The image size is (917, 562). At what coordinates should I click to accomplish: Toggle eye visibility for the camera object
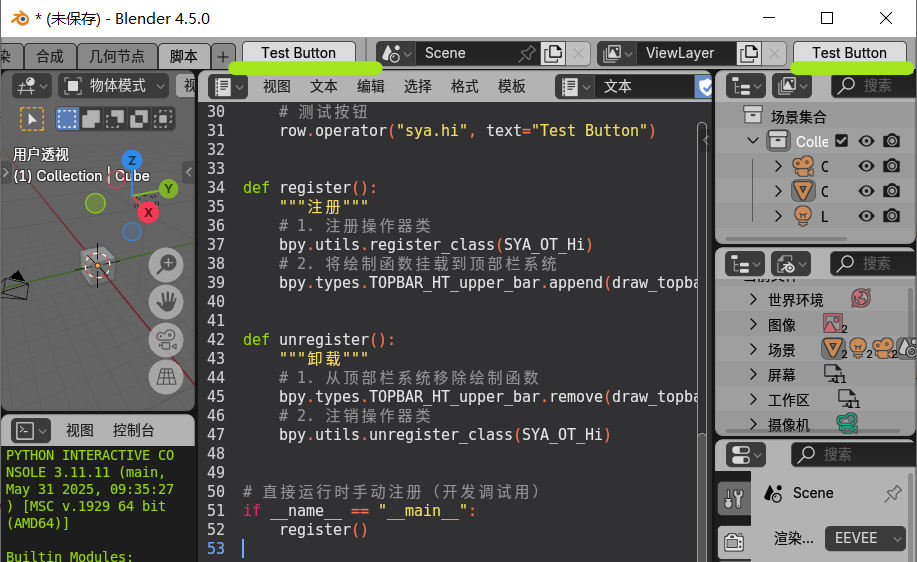pos(866,166)
